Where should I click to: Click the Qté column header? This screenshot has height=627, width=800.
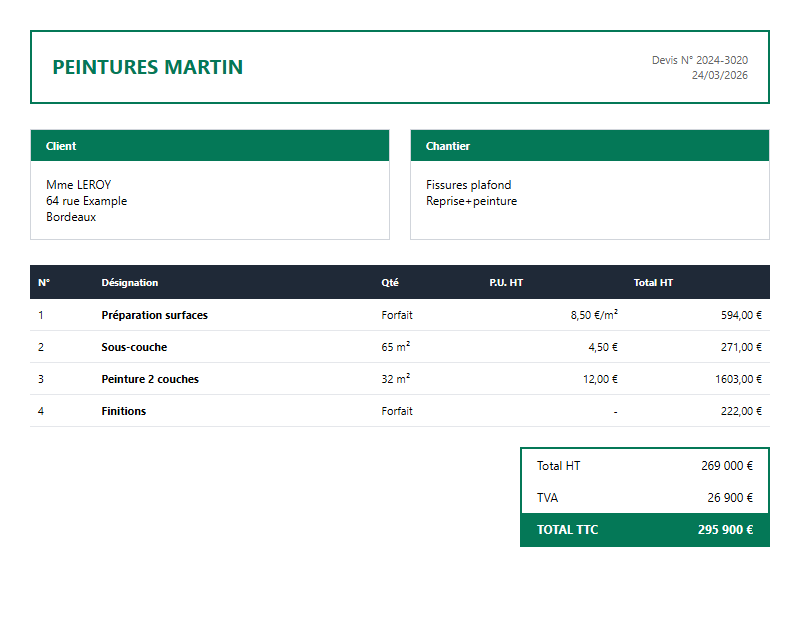[389, 283]
